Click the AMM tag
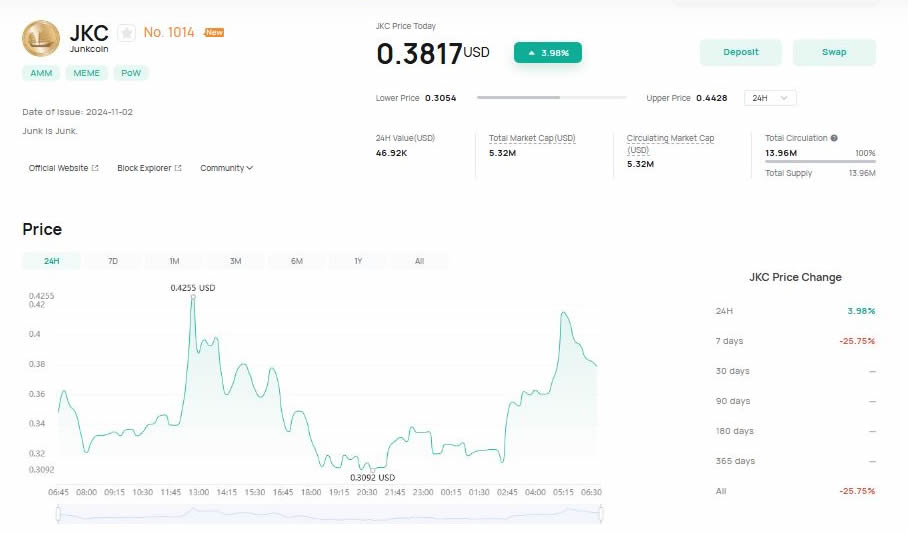Screen dimensions: 908x534 40,73
